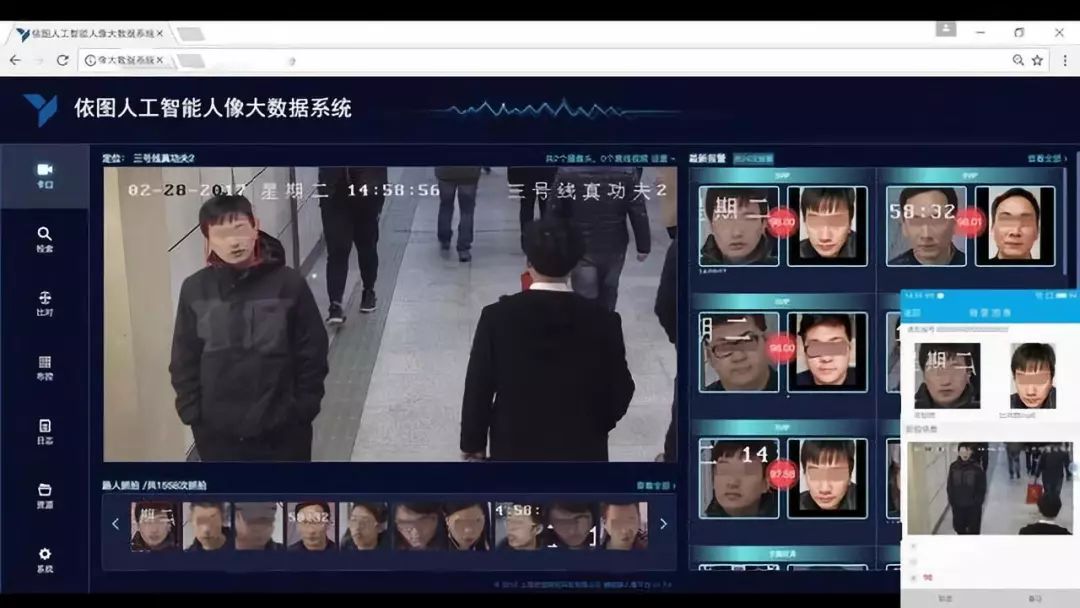This screenshot has width=1080, height=608.
Task: Bookmark the page with the star icon
Action: 1037,61
